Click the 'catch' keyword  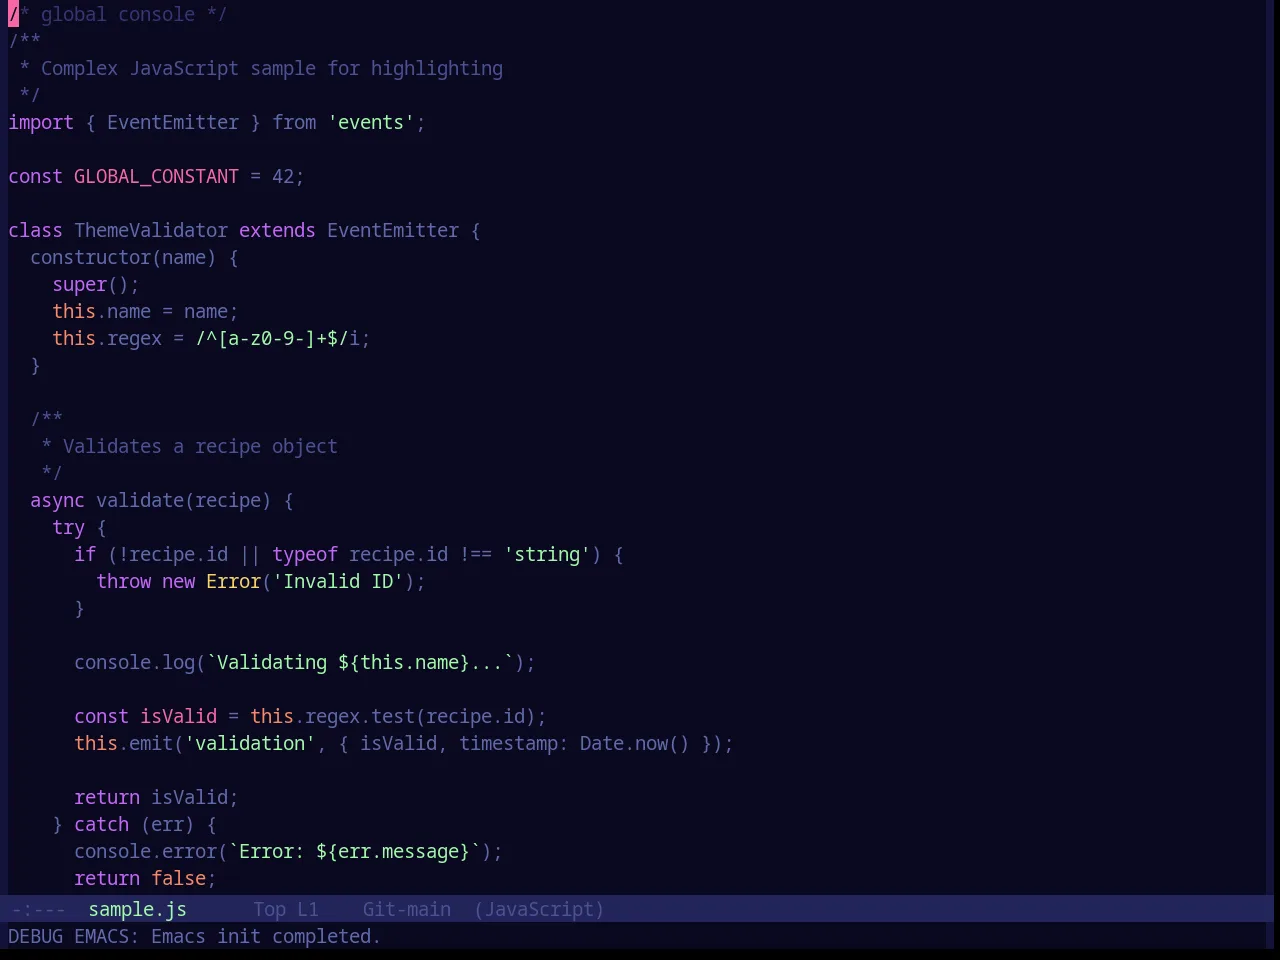[x=101, y=824]
